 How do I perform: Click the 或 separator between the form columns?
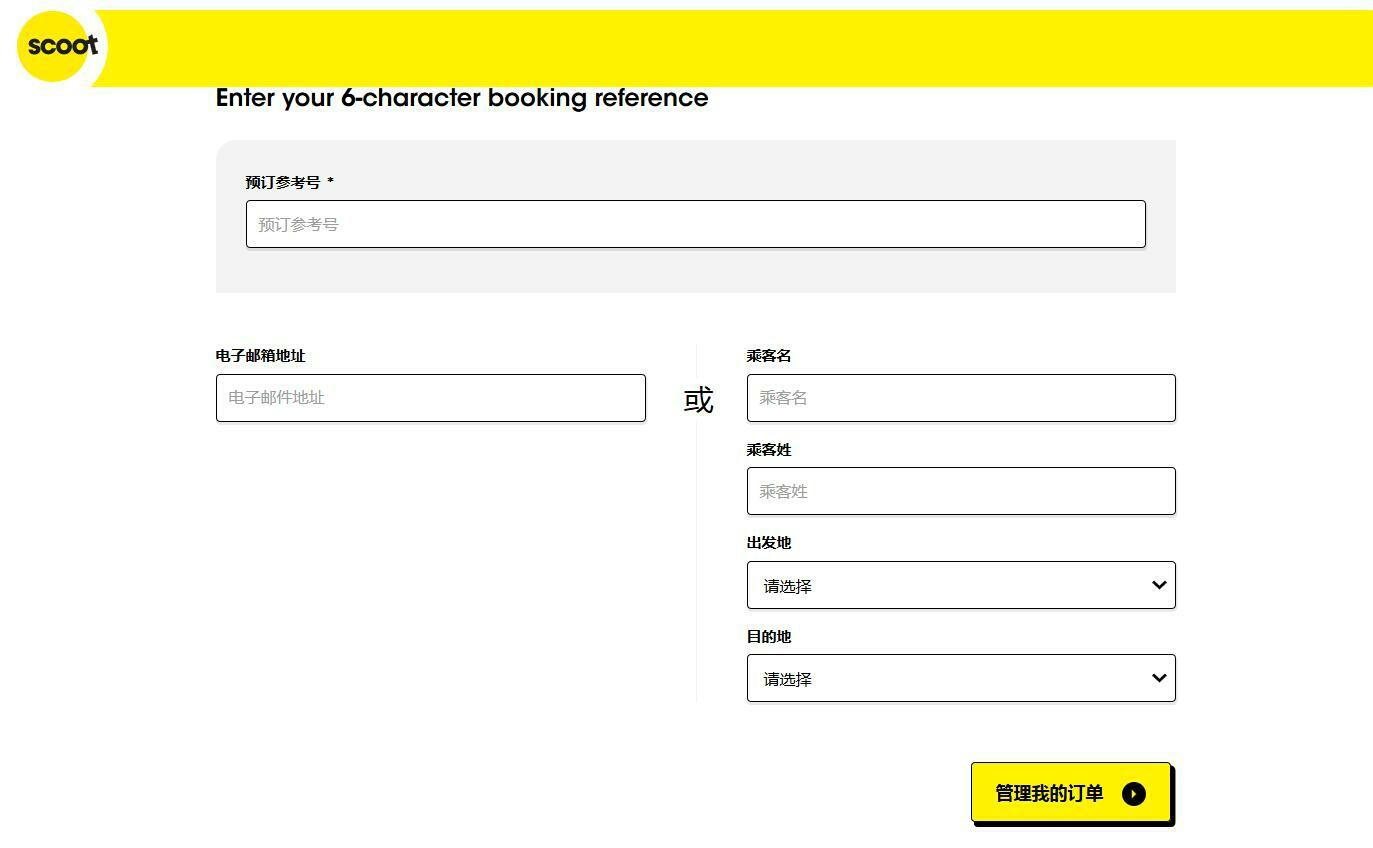coord(698,400)
